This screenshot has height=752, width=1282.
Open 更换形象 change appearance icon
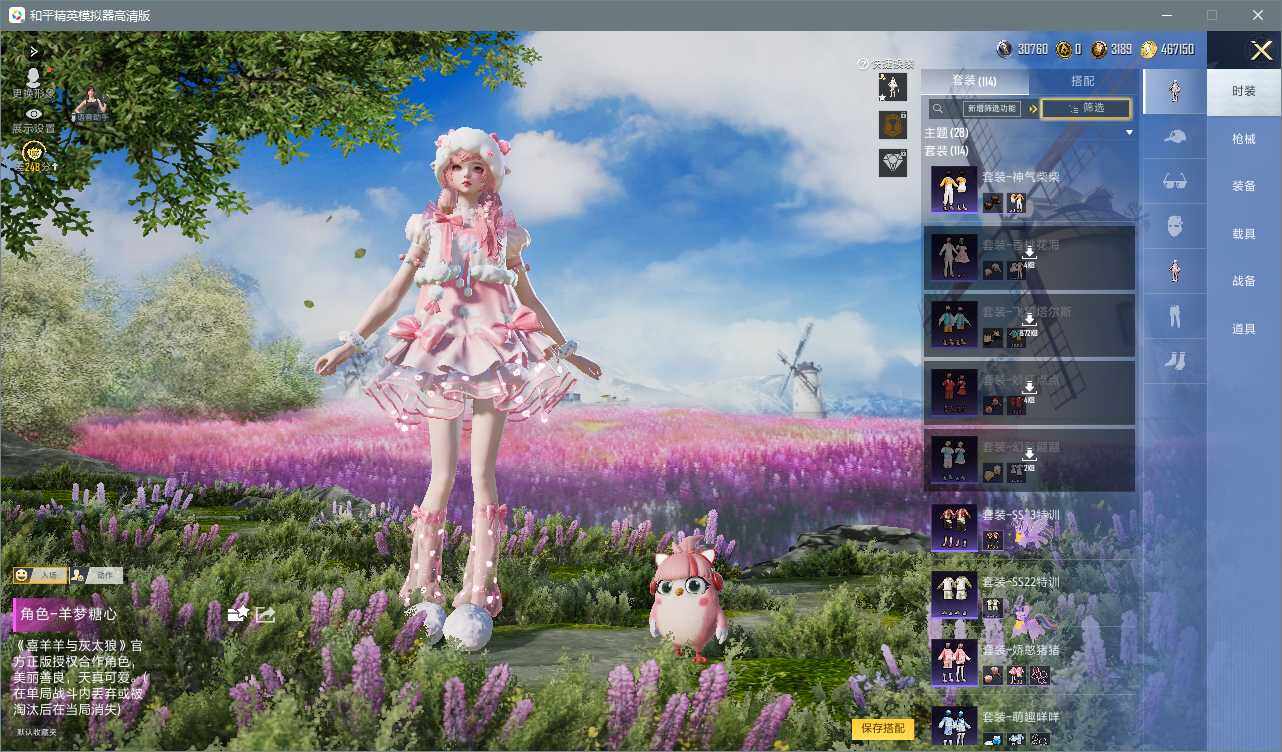(33, 83)
